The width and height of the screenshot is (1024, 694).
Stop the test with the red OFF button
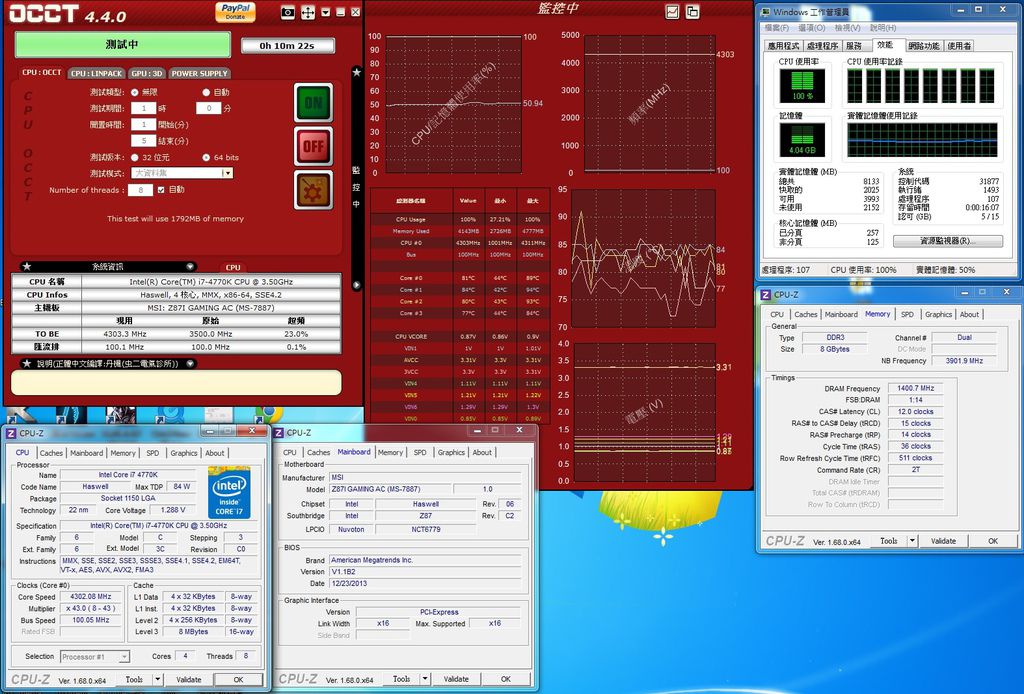[313, 146]
